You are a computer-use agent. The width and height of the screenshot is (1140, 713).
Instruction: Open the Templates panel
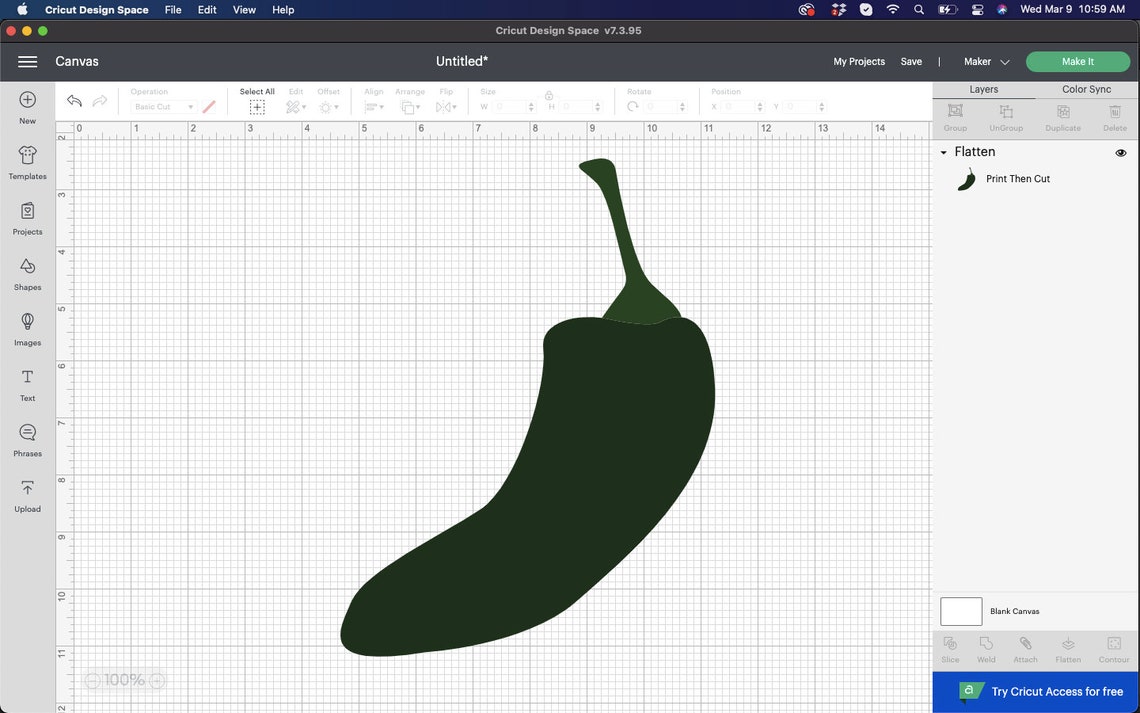[27, 160]
